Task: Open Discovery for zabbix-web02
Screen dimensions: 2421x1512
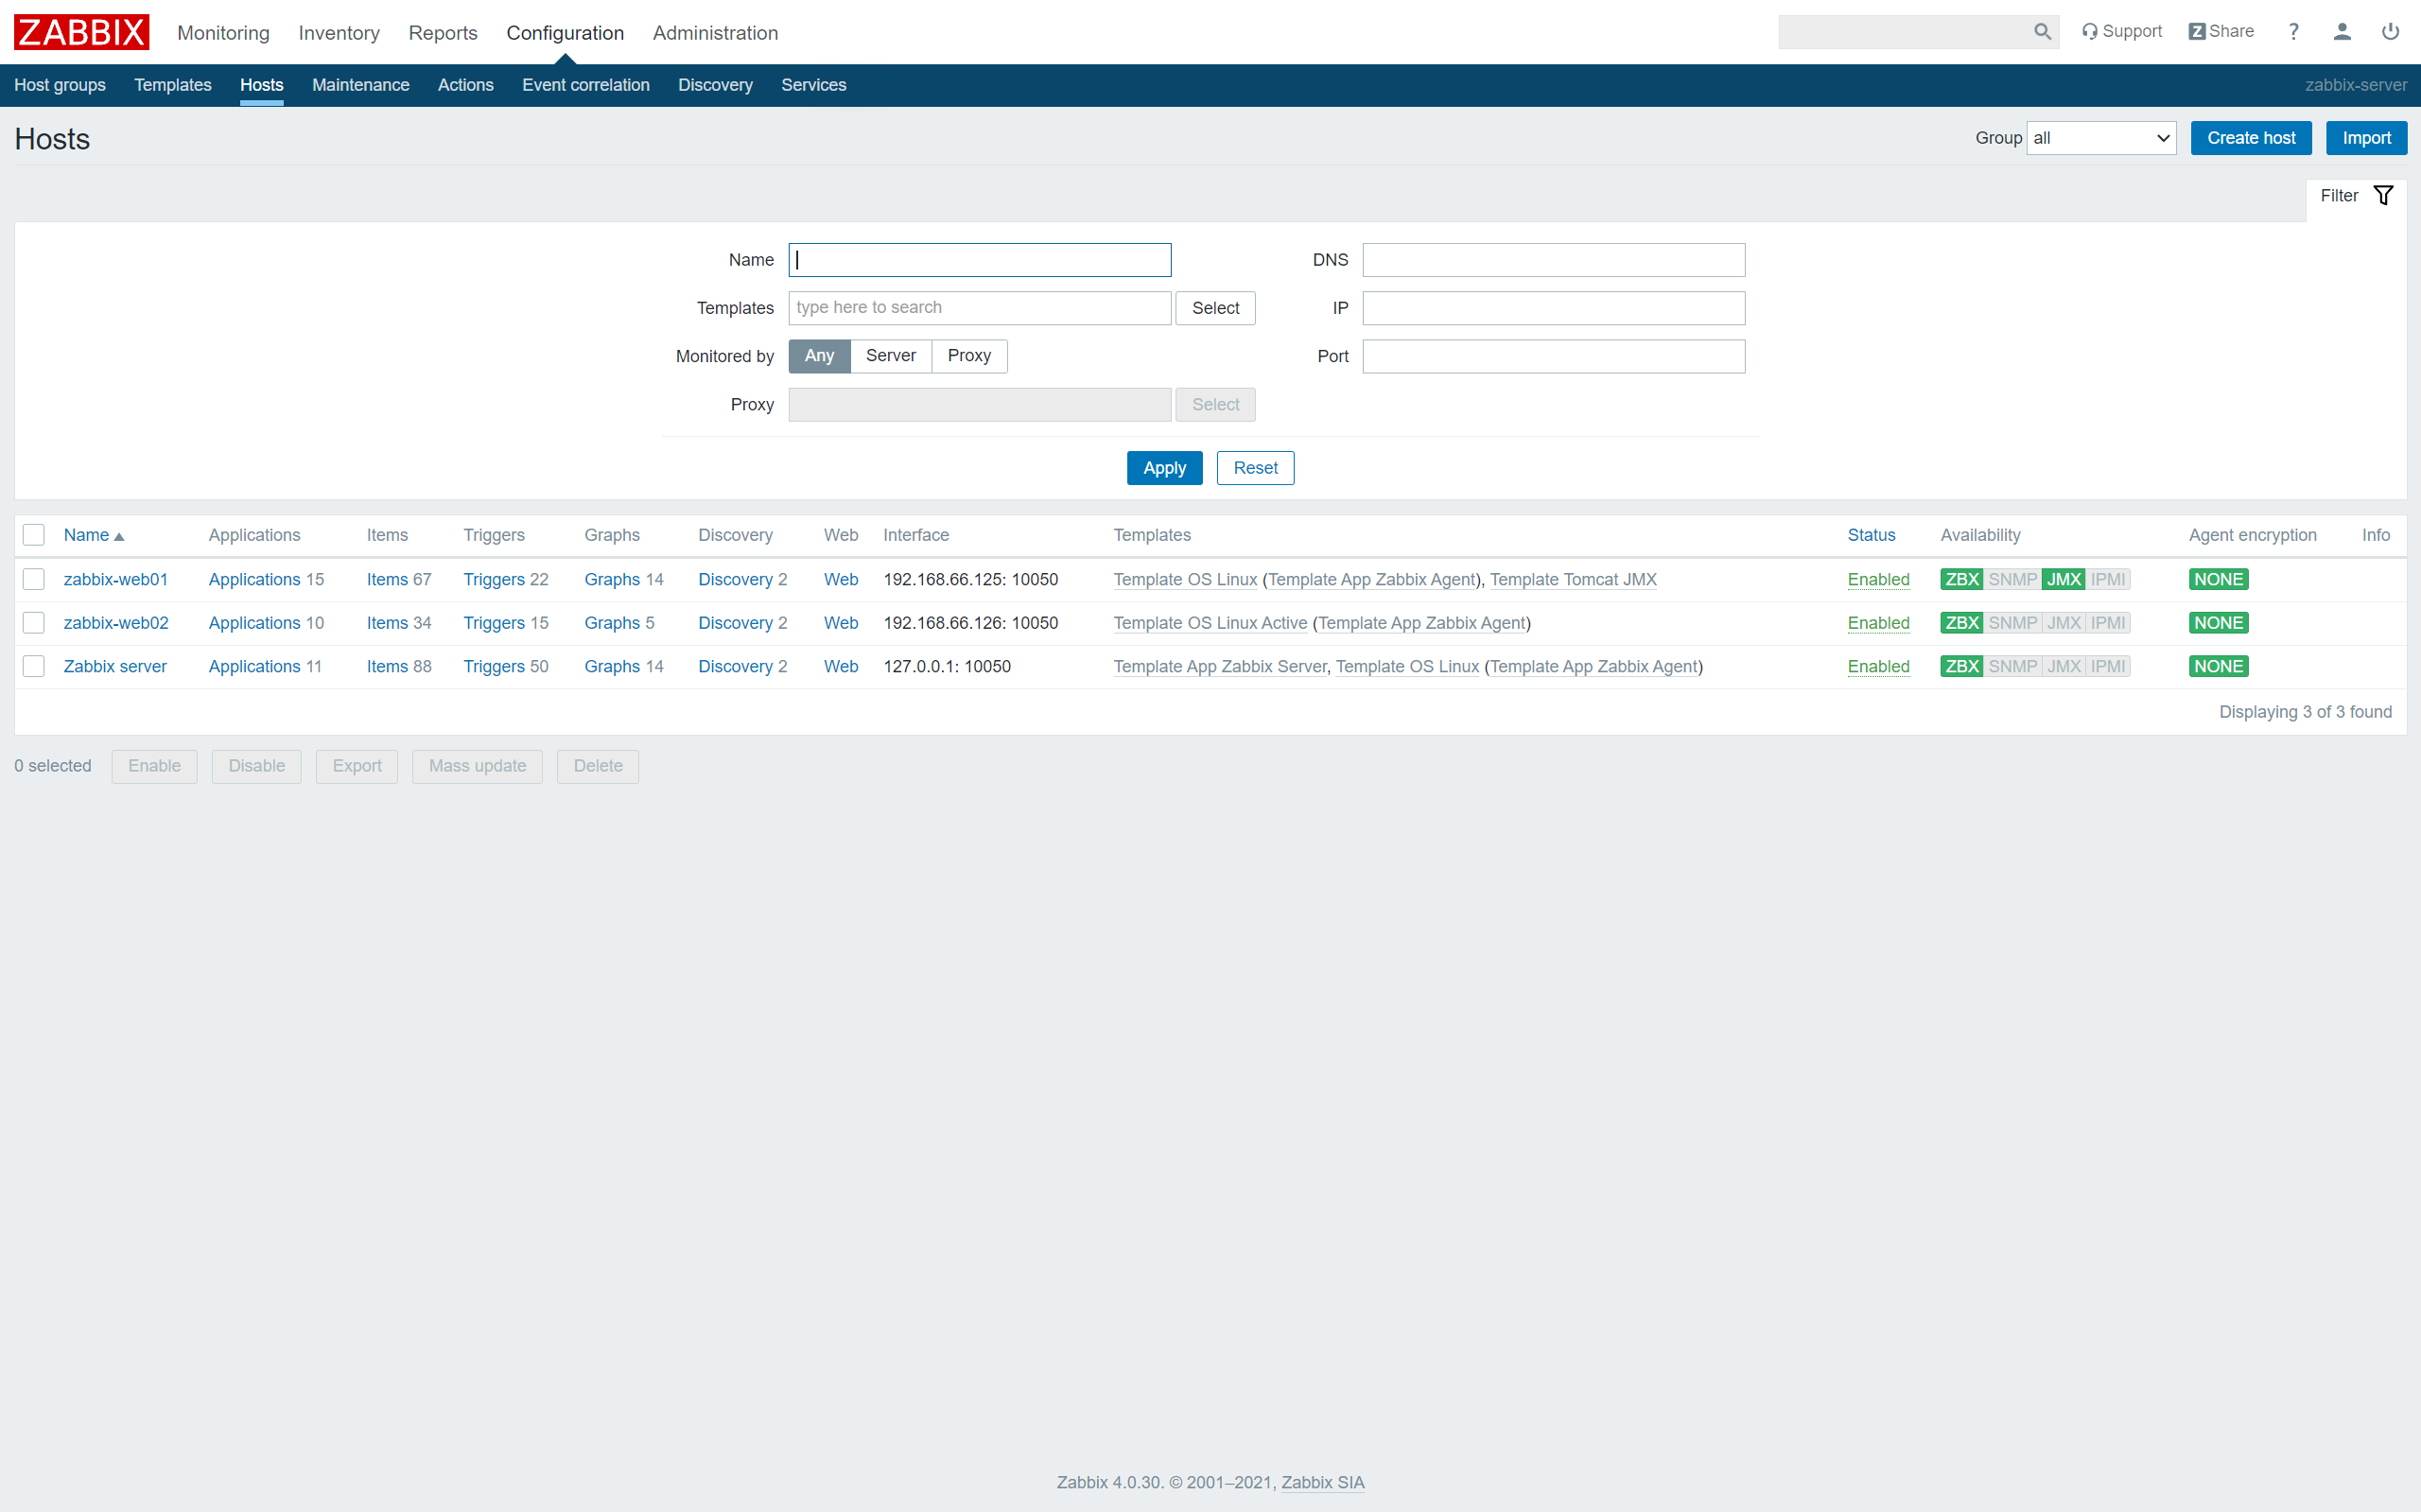Action: (x=735, y=623)
